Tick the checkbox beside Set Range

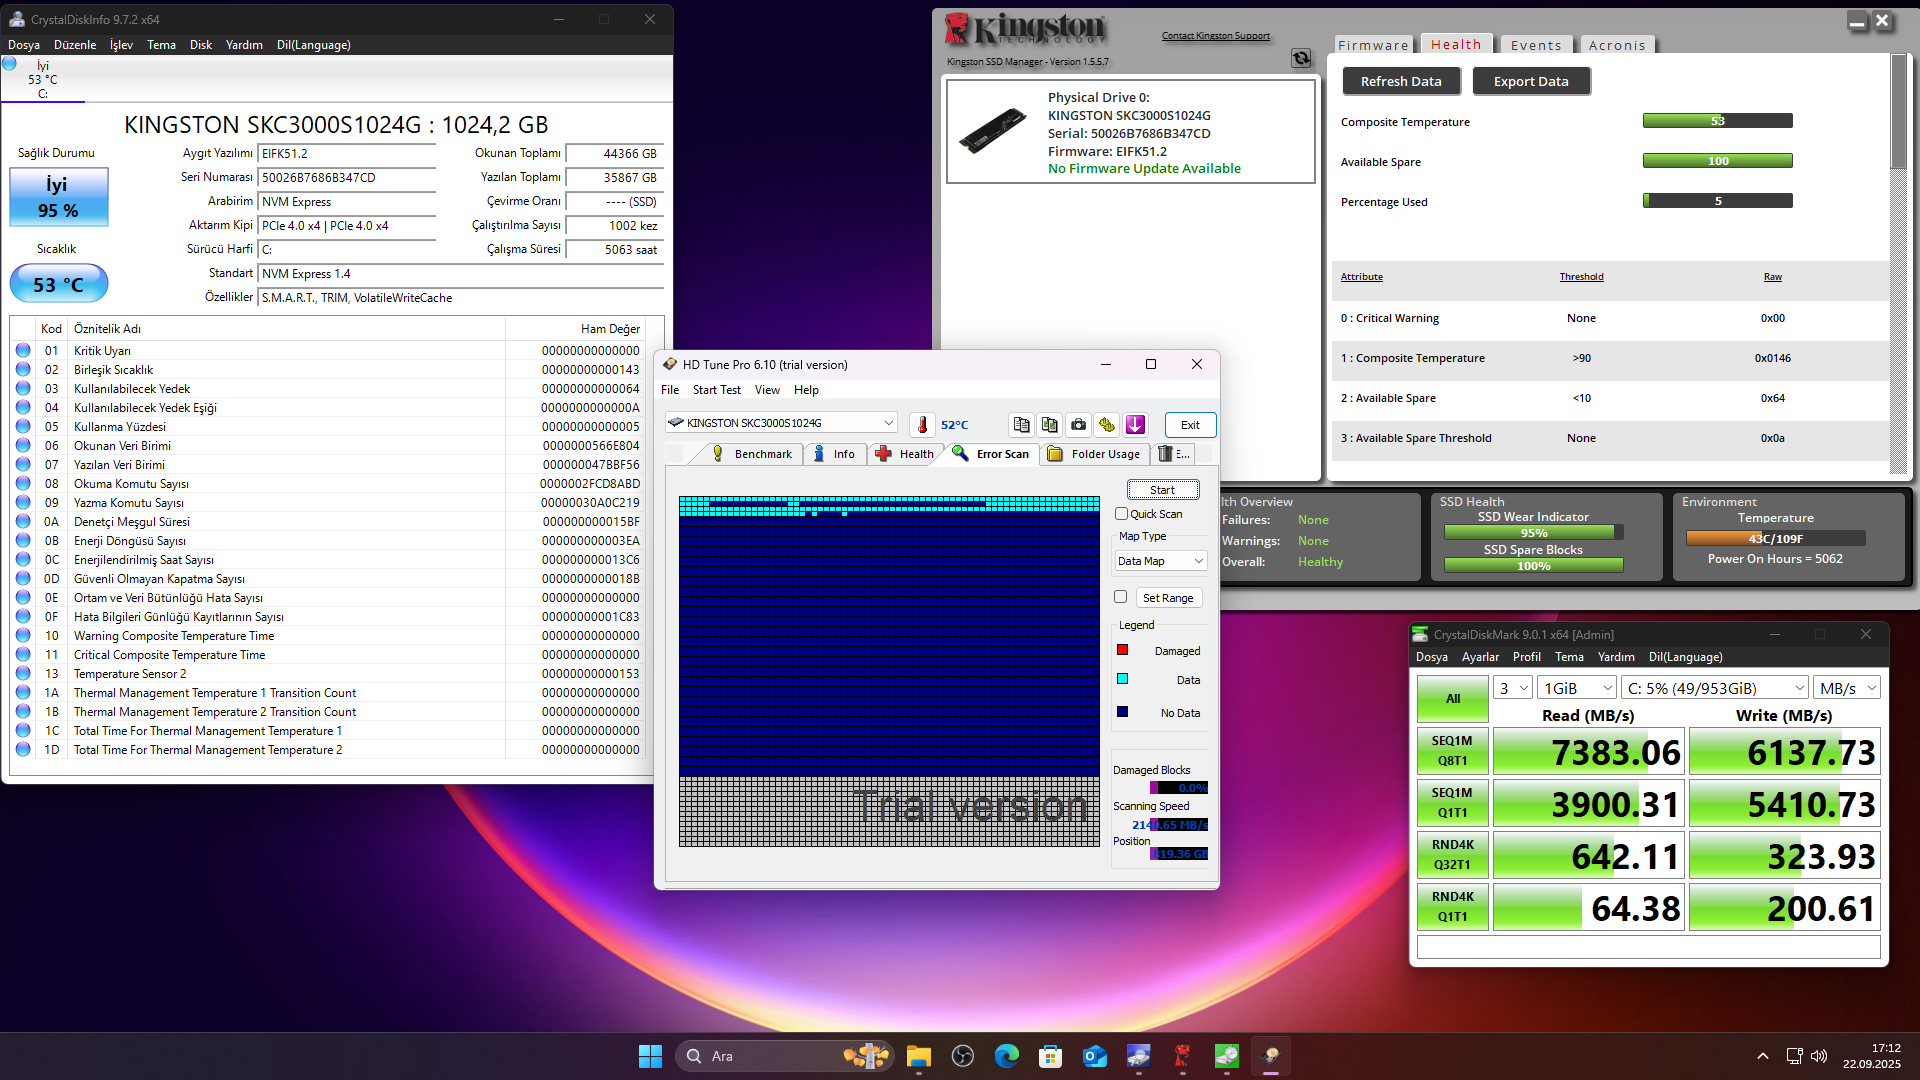pyautogui.click(x=1121, y=597)
